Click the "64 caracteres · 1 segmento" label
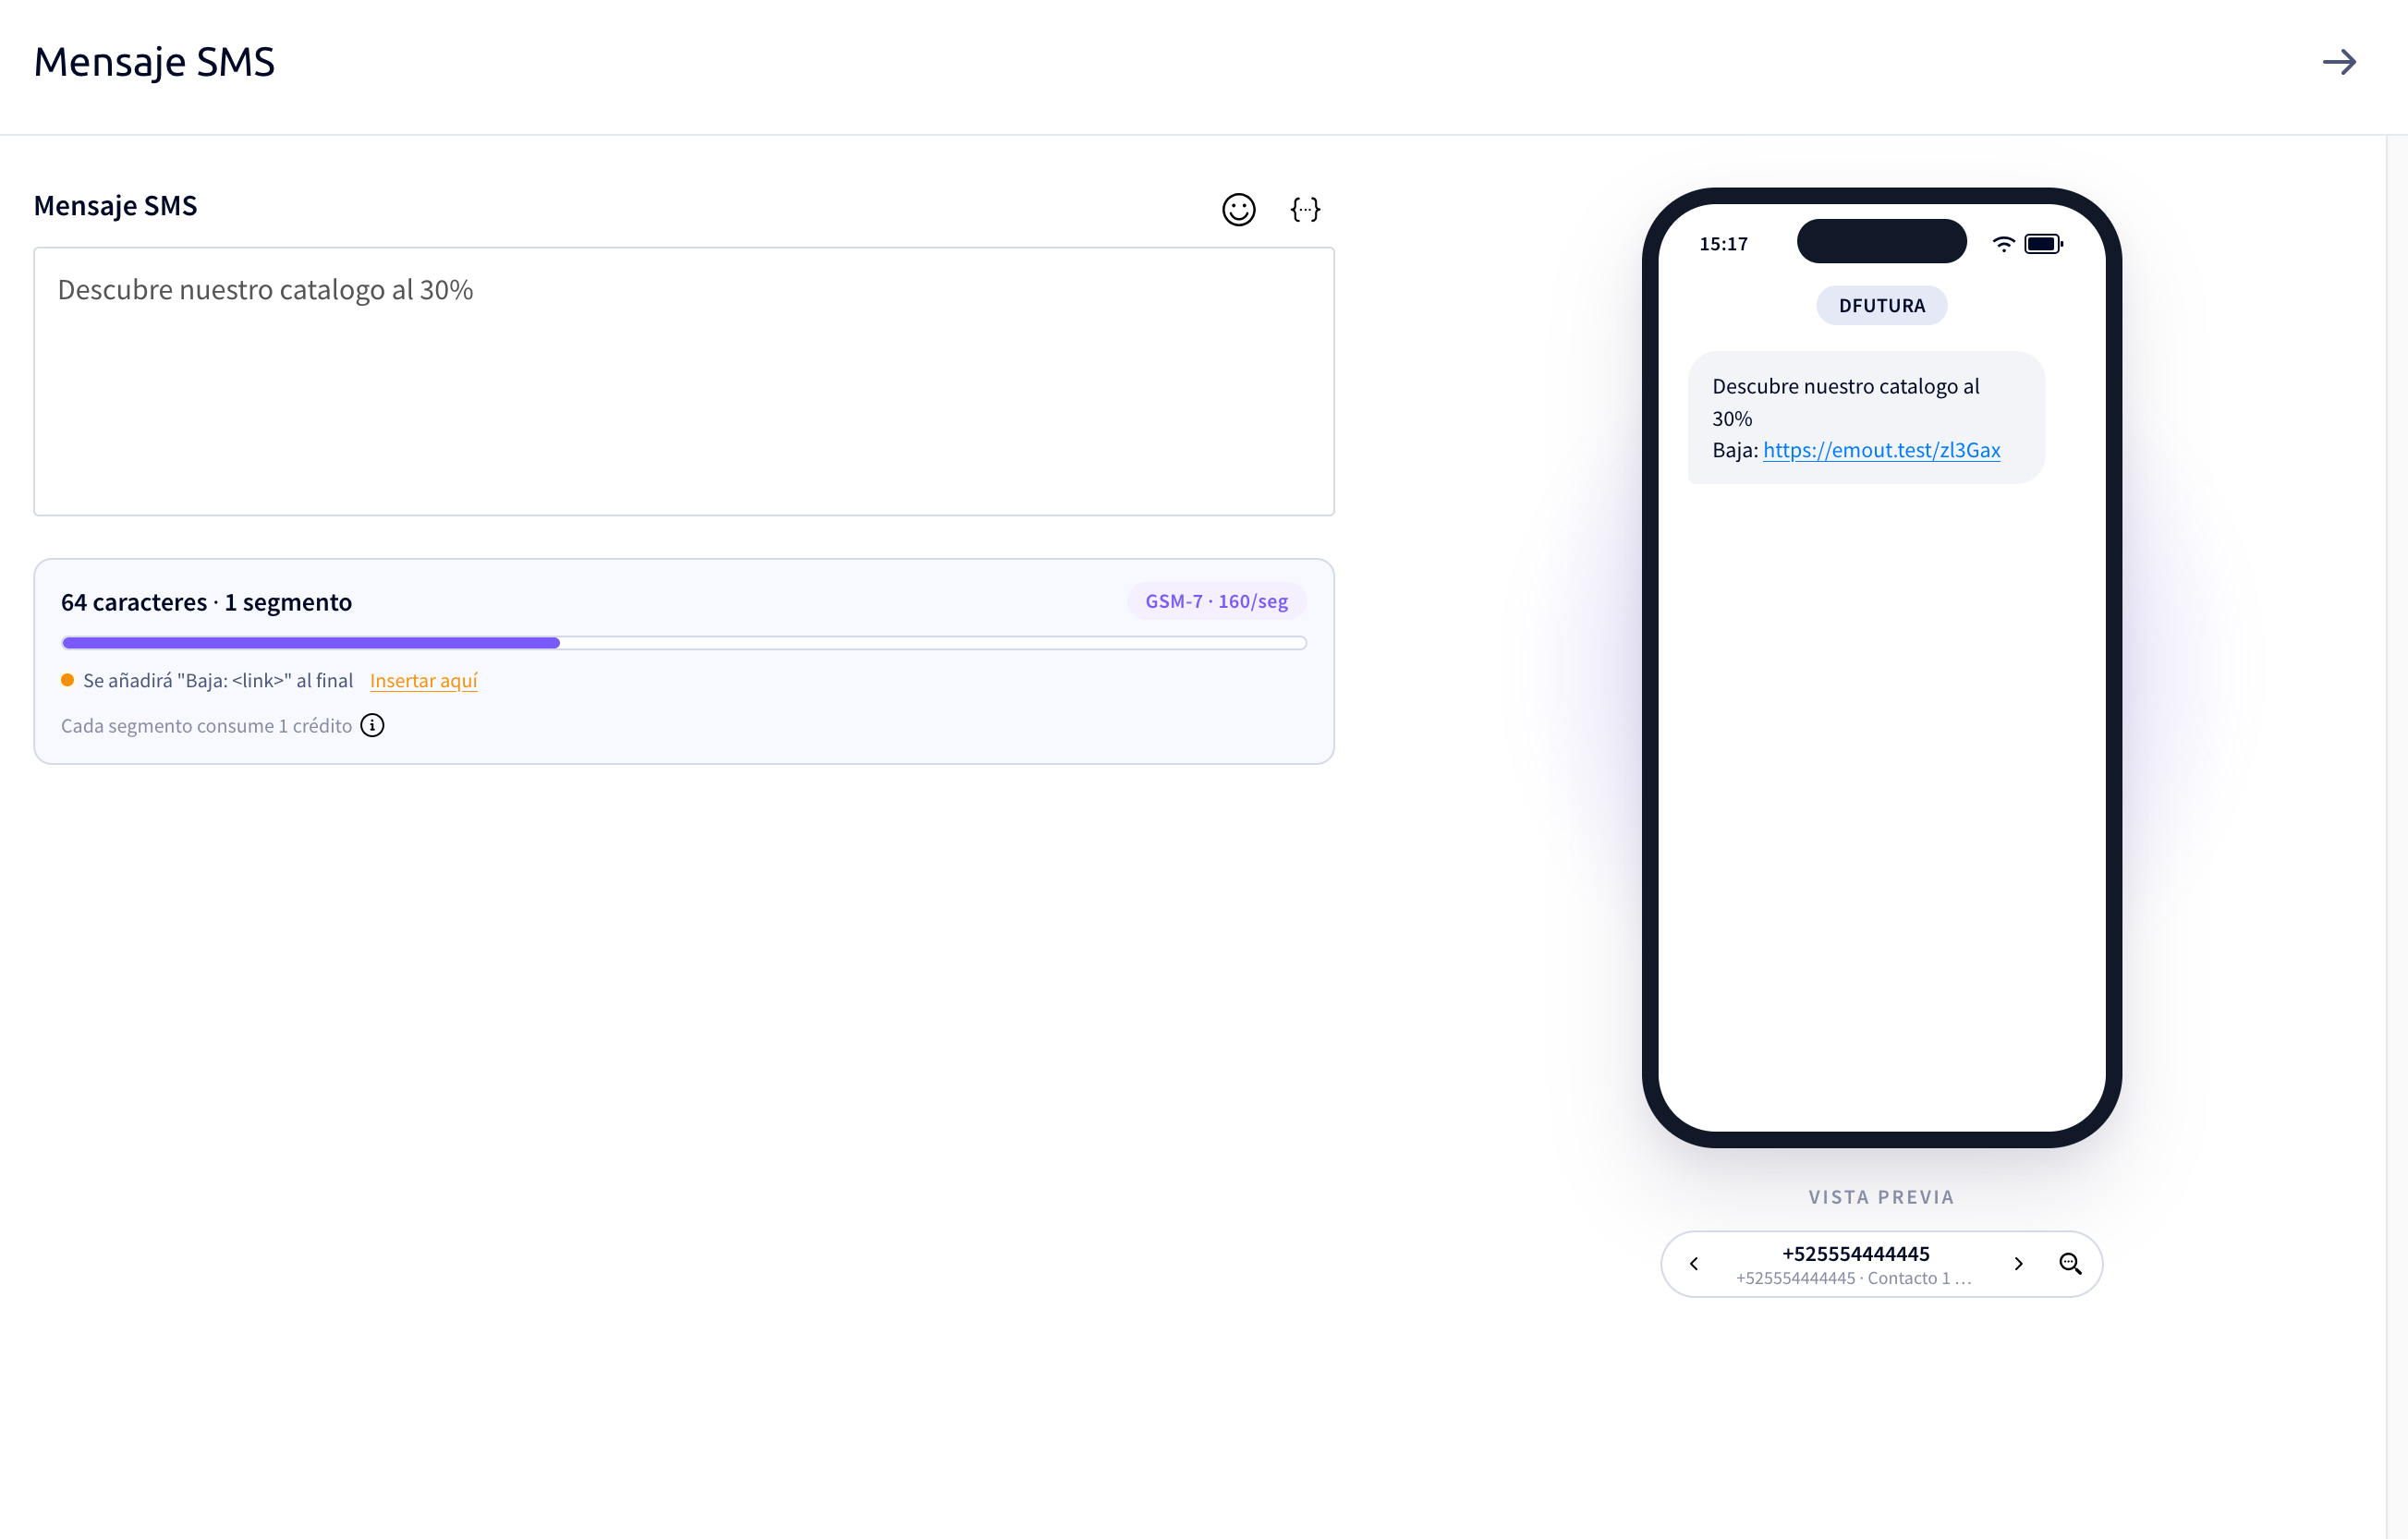This screenshot has width=2408, height=1539. click(206, 602)
